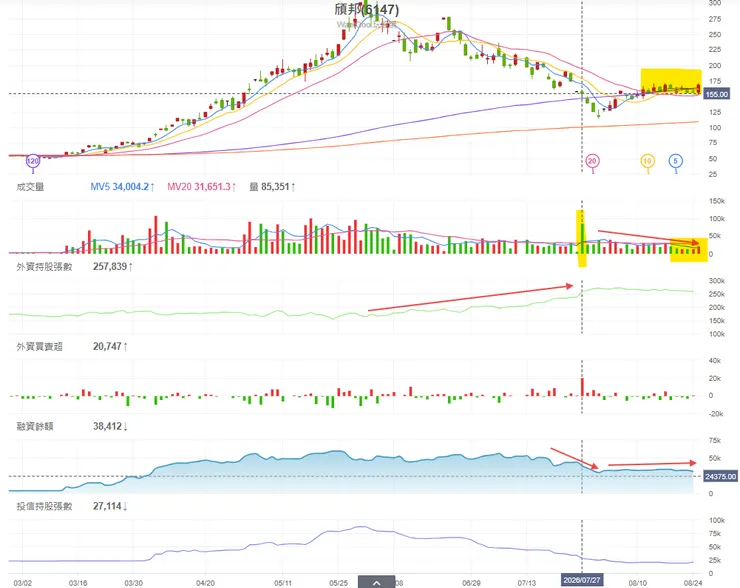Viewport: 740px width, 588px height.
Task: Click the 257,839 foreign holdings value
Action: pyautogui.click(x=113, y=267)
